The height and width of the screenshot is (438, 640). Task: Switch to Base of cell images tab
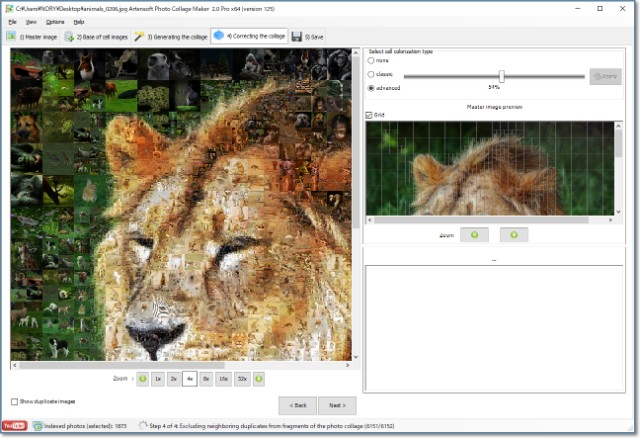coord(97,37)
